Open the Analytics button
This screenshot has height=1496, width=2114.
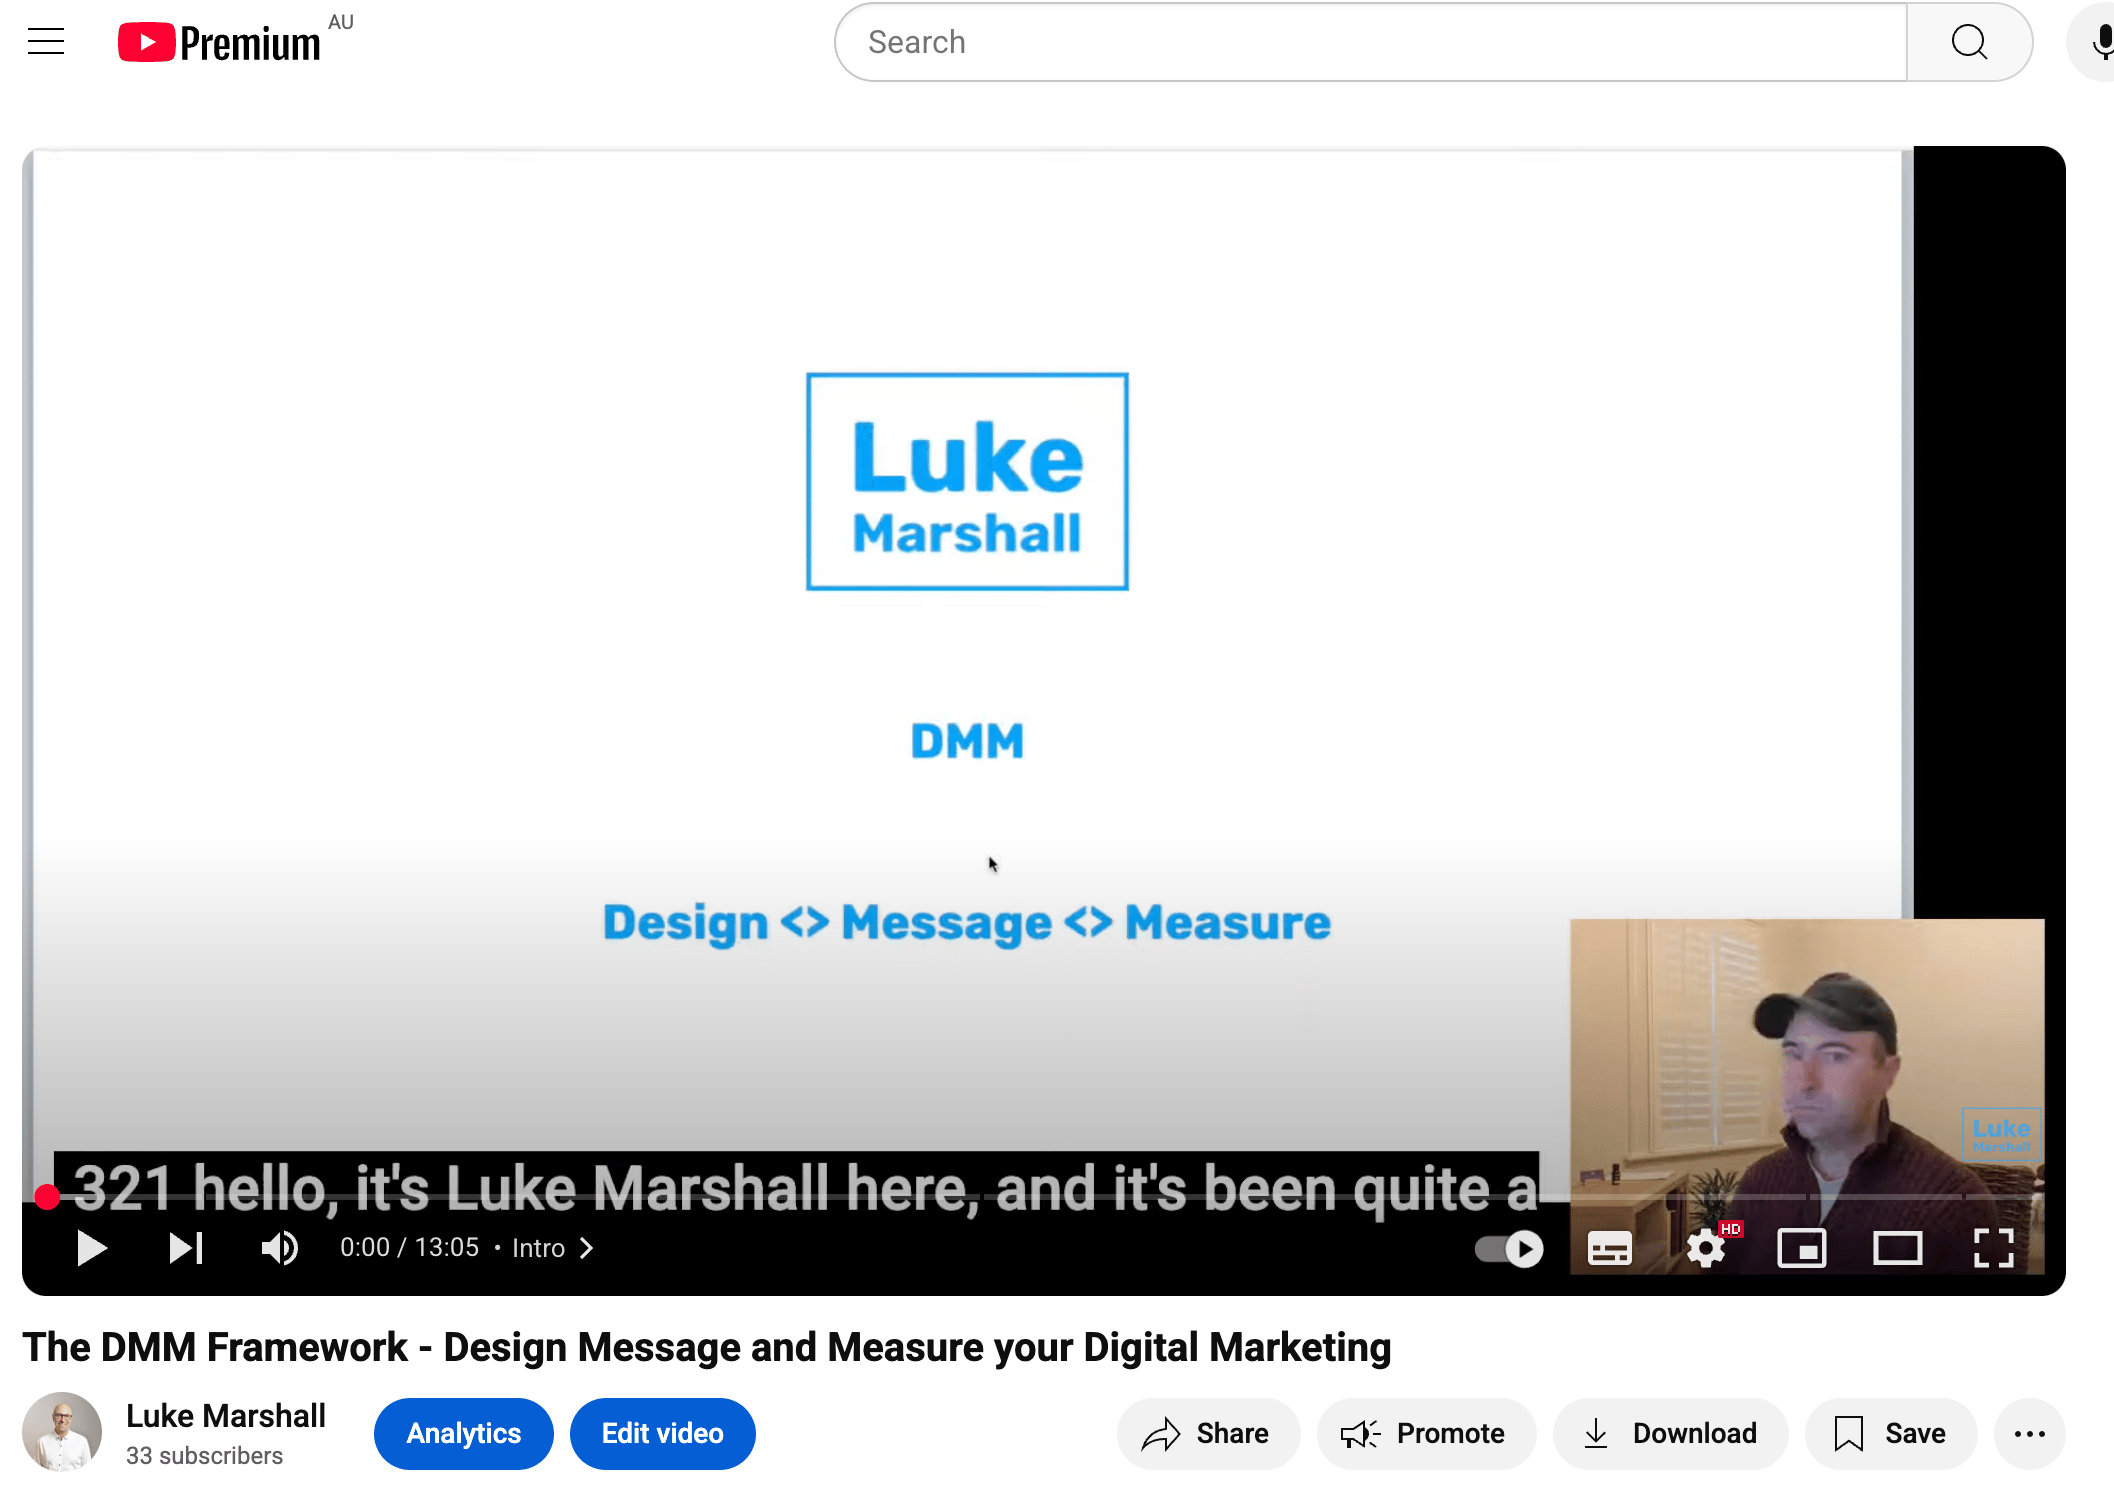[x=463, y=1433]
